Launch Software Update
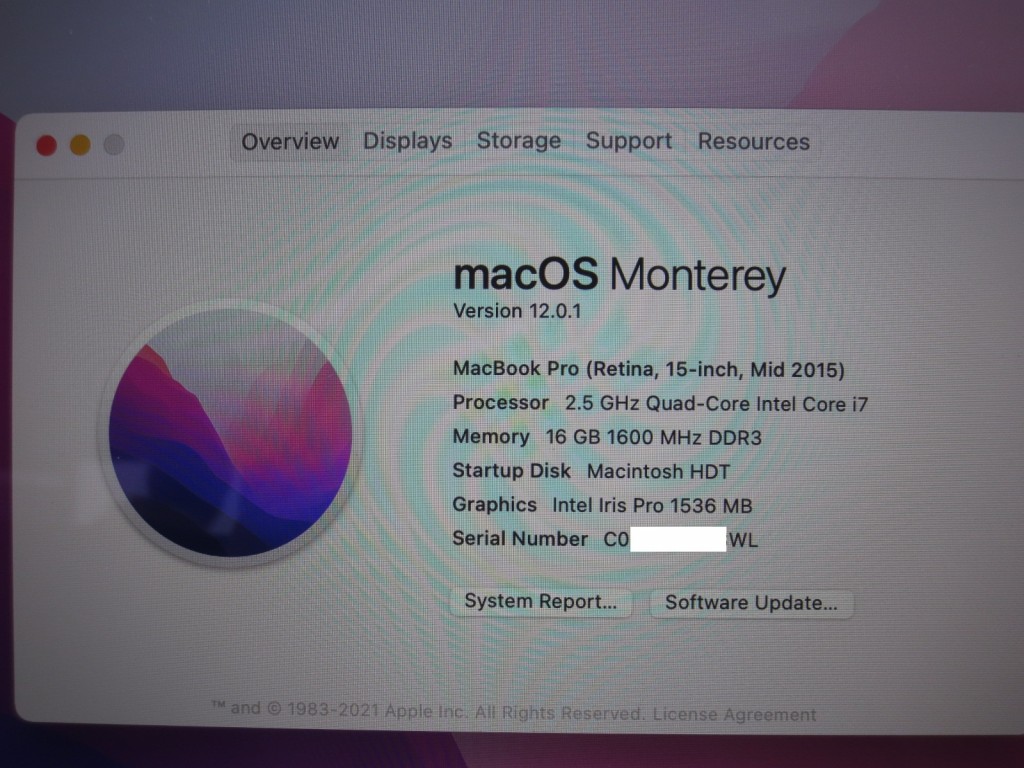Screen dimensions: 1024x768 coord(751,603)
